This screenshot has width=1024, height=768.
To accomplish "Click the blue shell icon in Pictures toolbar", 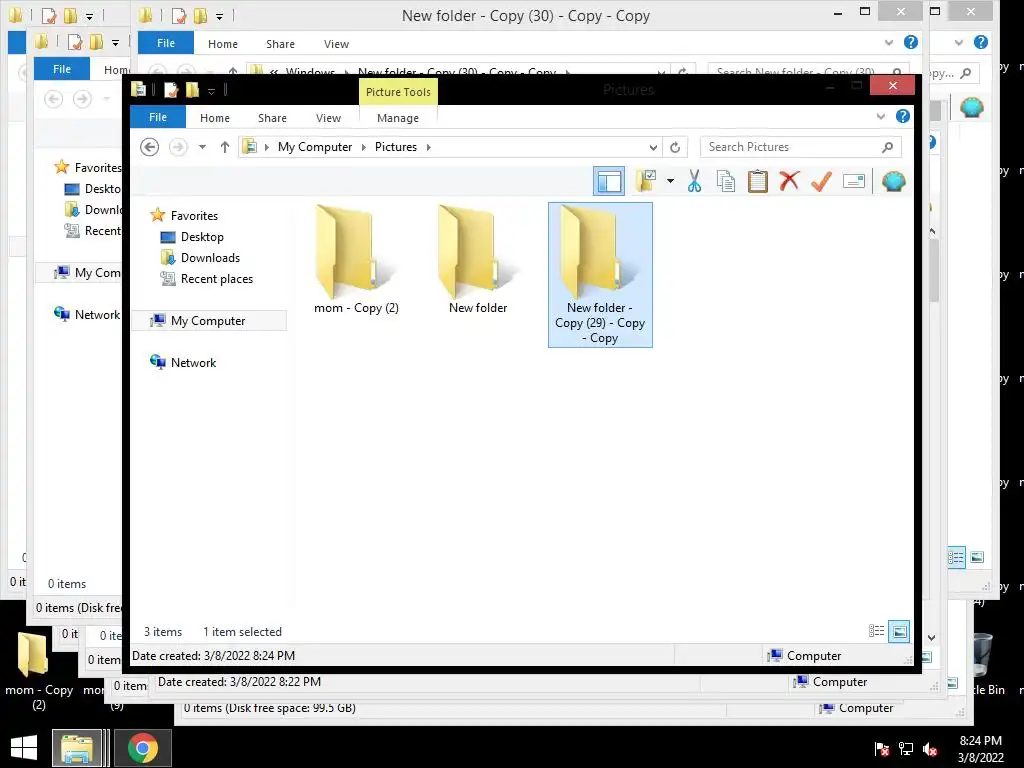I will pyautogui.click(x=893, y=181).
